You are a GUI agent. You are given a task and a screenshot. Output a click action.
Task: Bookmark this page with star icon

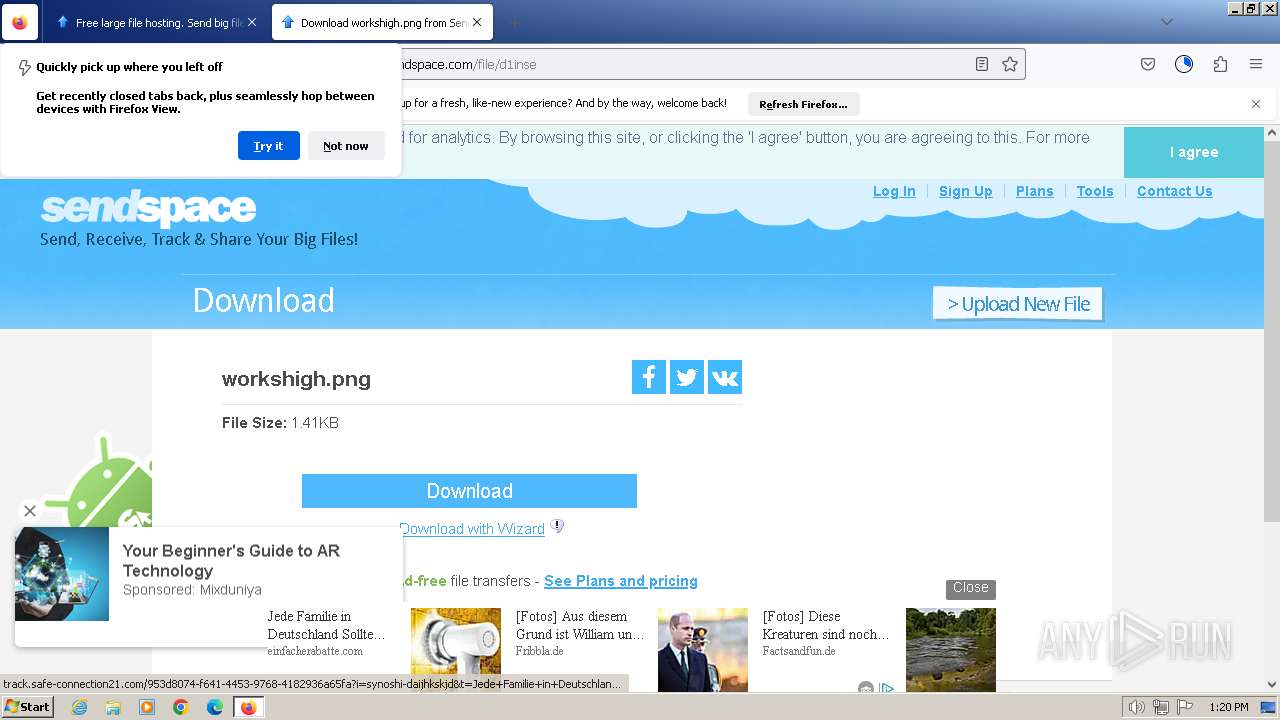point(1010,64)
